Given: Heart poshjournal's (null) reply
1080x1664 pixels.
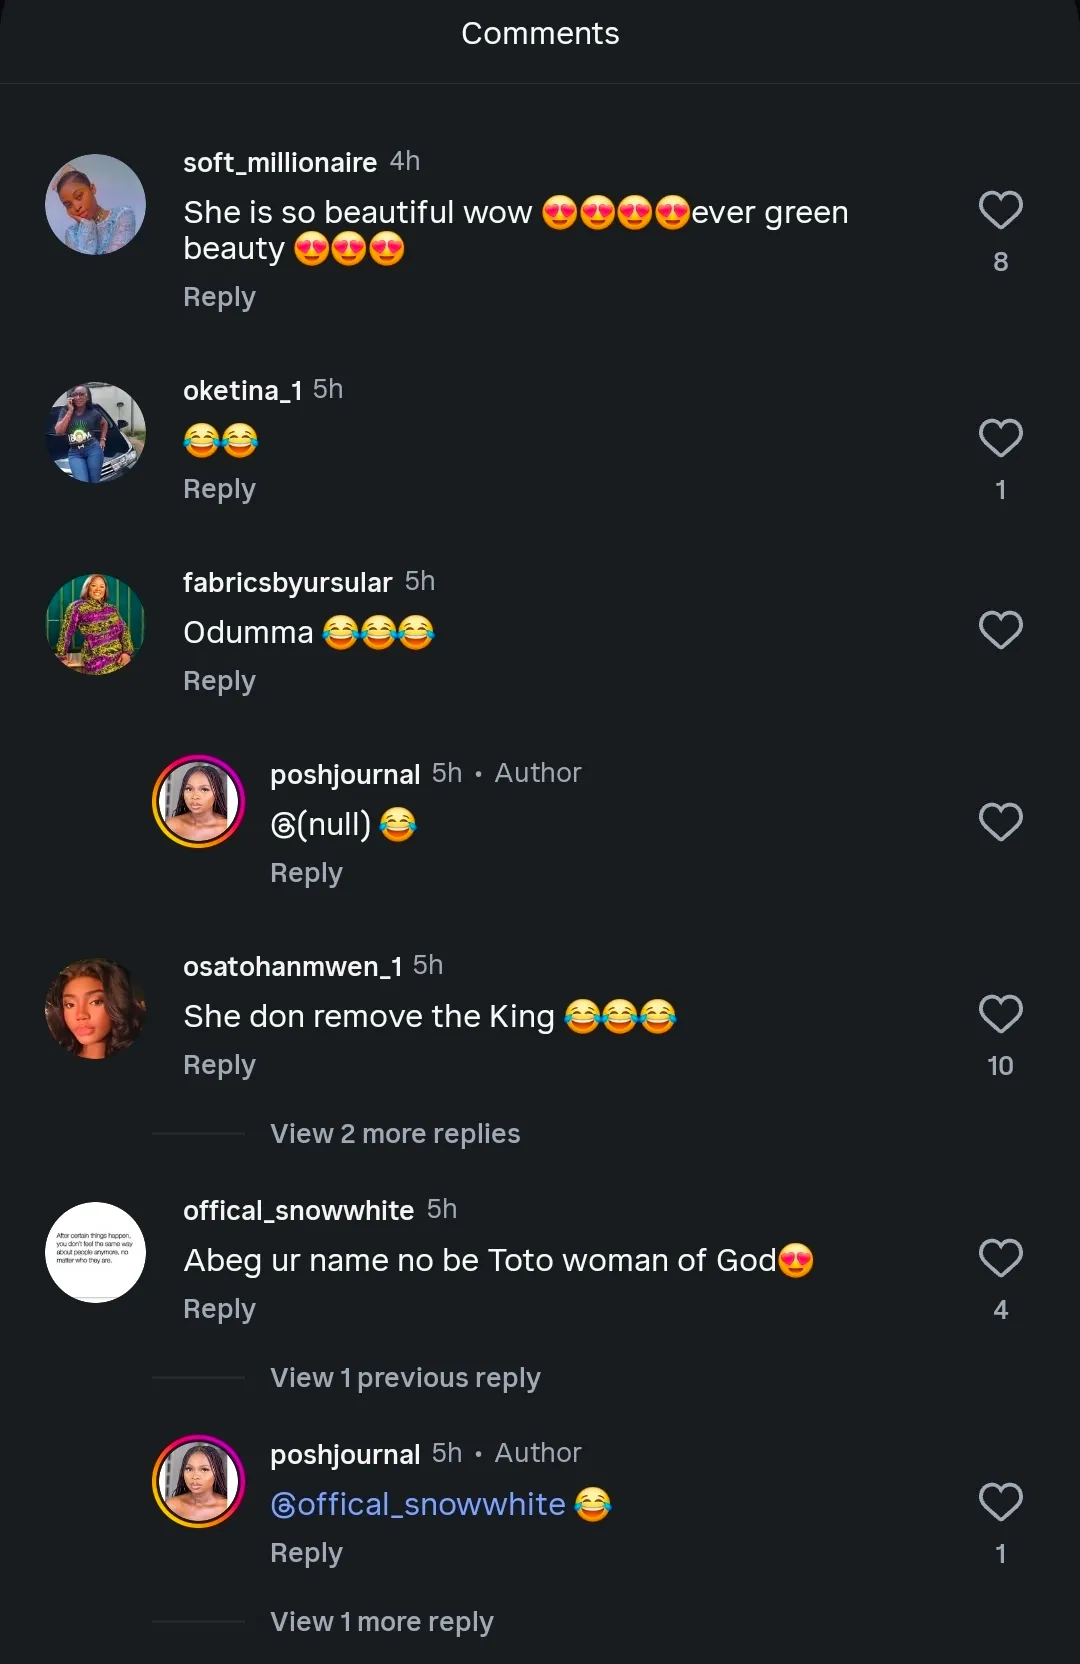Looking at the screenshot, I should pyautogui.click(x=1000, y=822).
